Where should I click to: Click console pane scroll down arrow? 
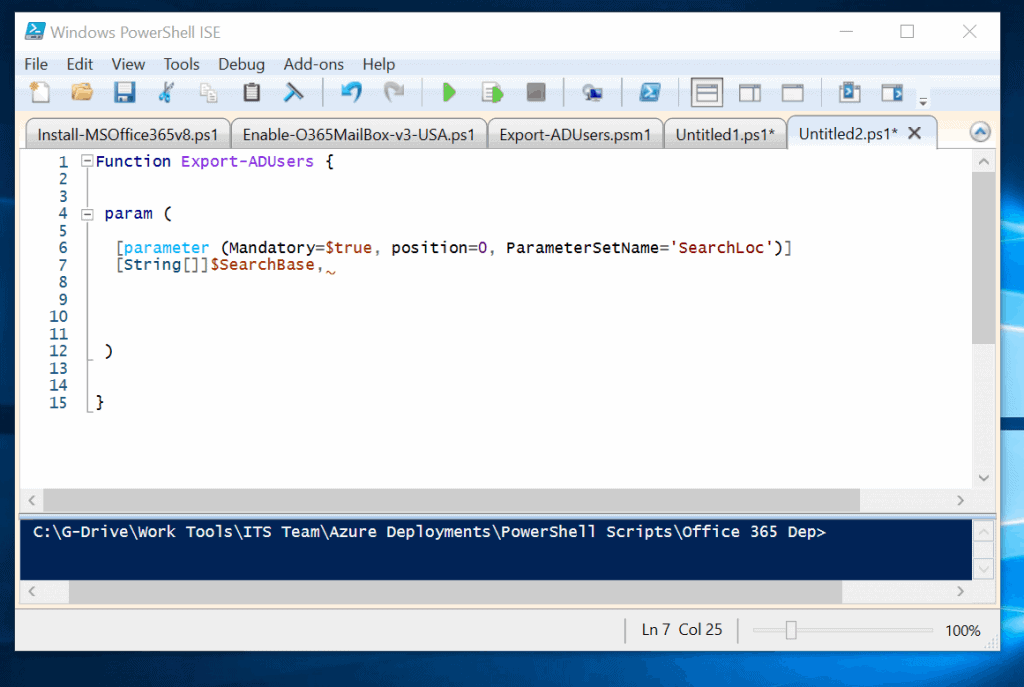984,569
